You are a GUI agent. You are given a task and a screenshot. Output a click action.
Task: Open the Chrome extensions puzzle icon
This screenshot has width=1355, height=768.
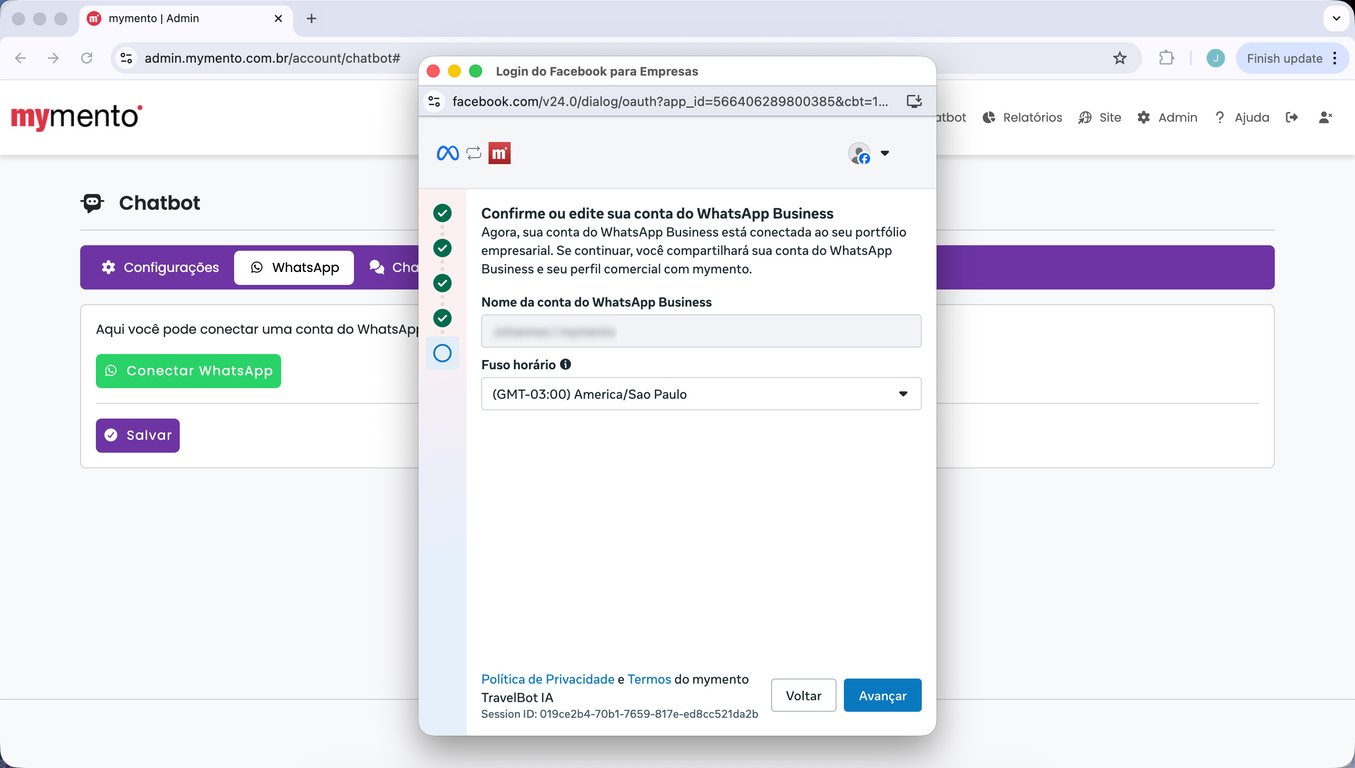pos(1166,58)
